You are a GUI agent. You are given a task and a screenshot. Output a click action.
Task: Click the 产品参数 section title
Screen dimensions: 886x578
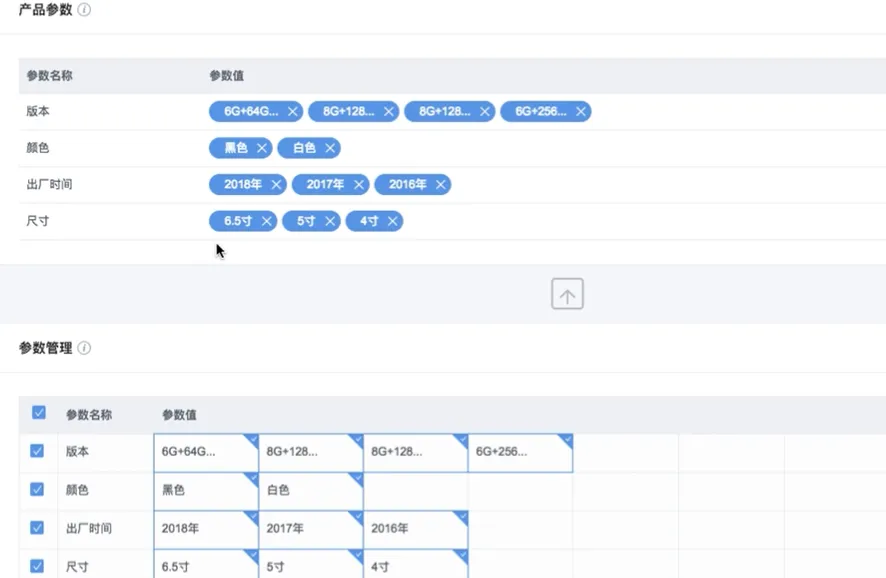click(x=46, y=10)
